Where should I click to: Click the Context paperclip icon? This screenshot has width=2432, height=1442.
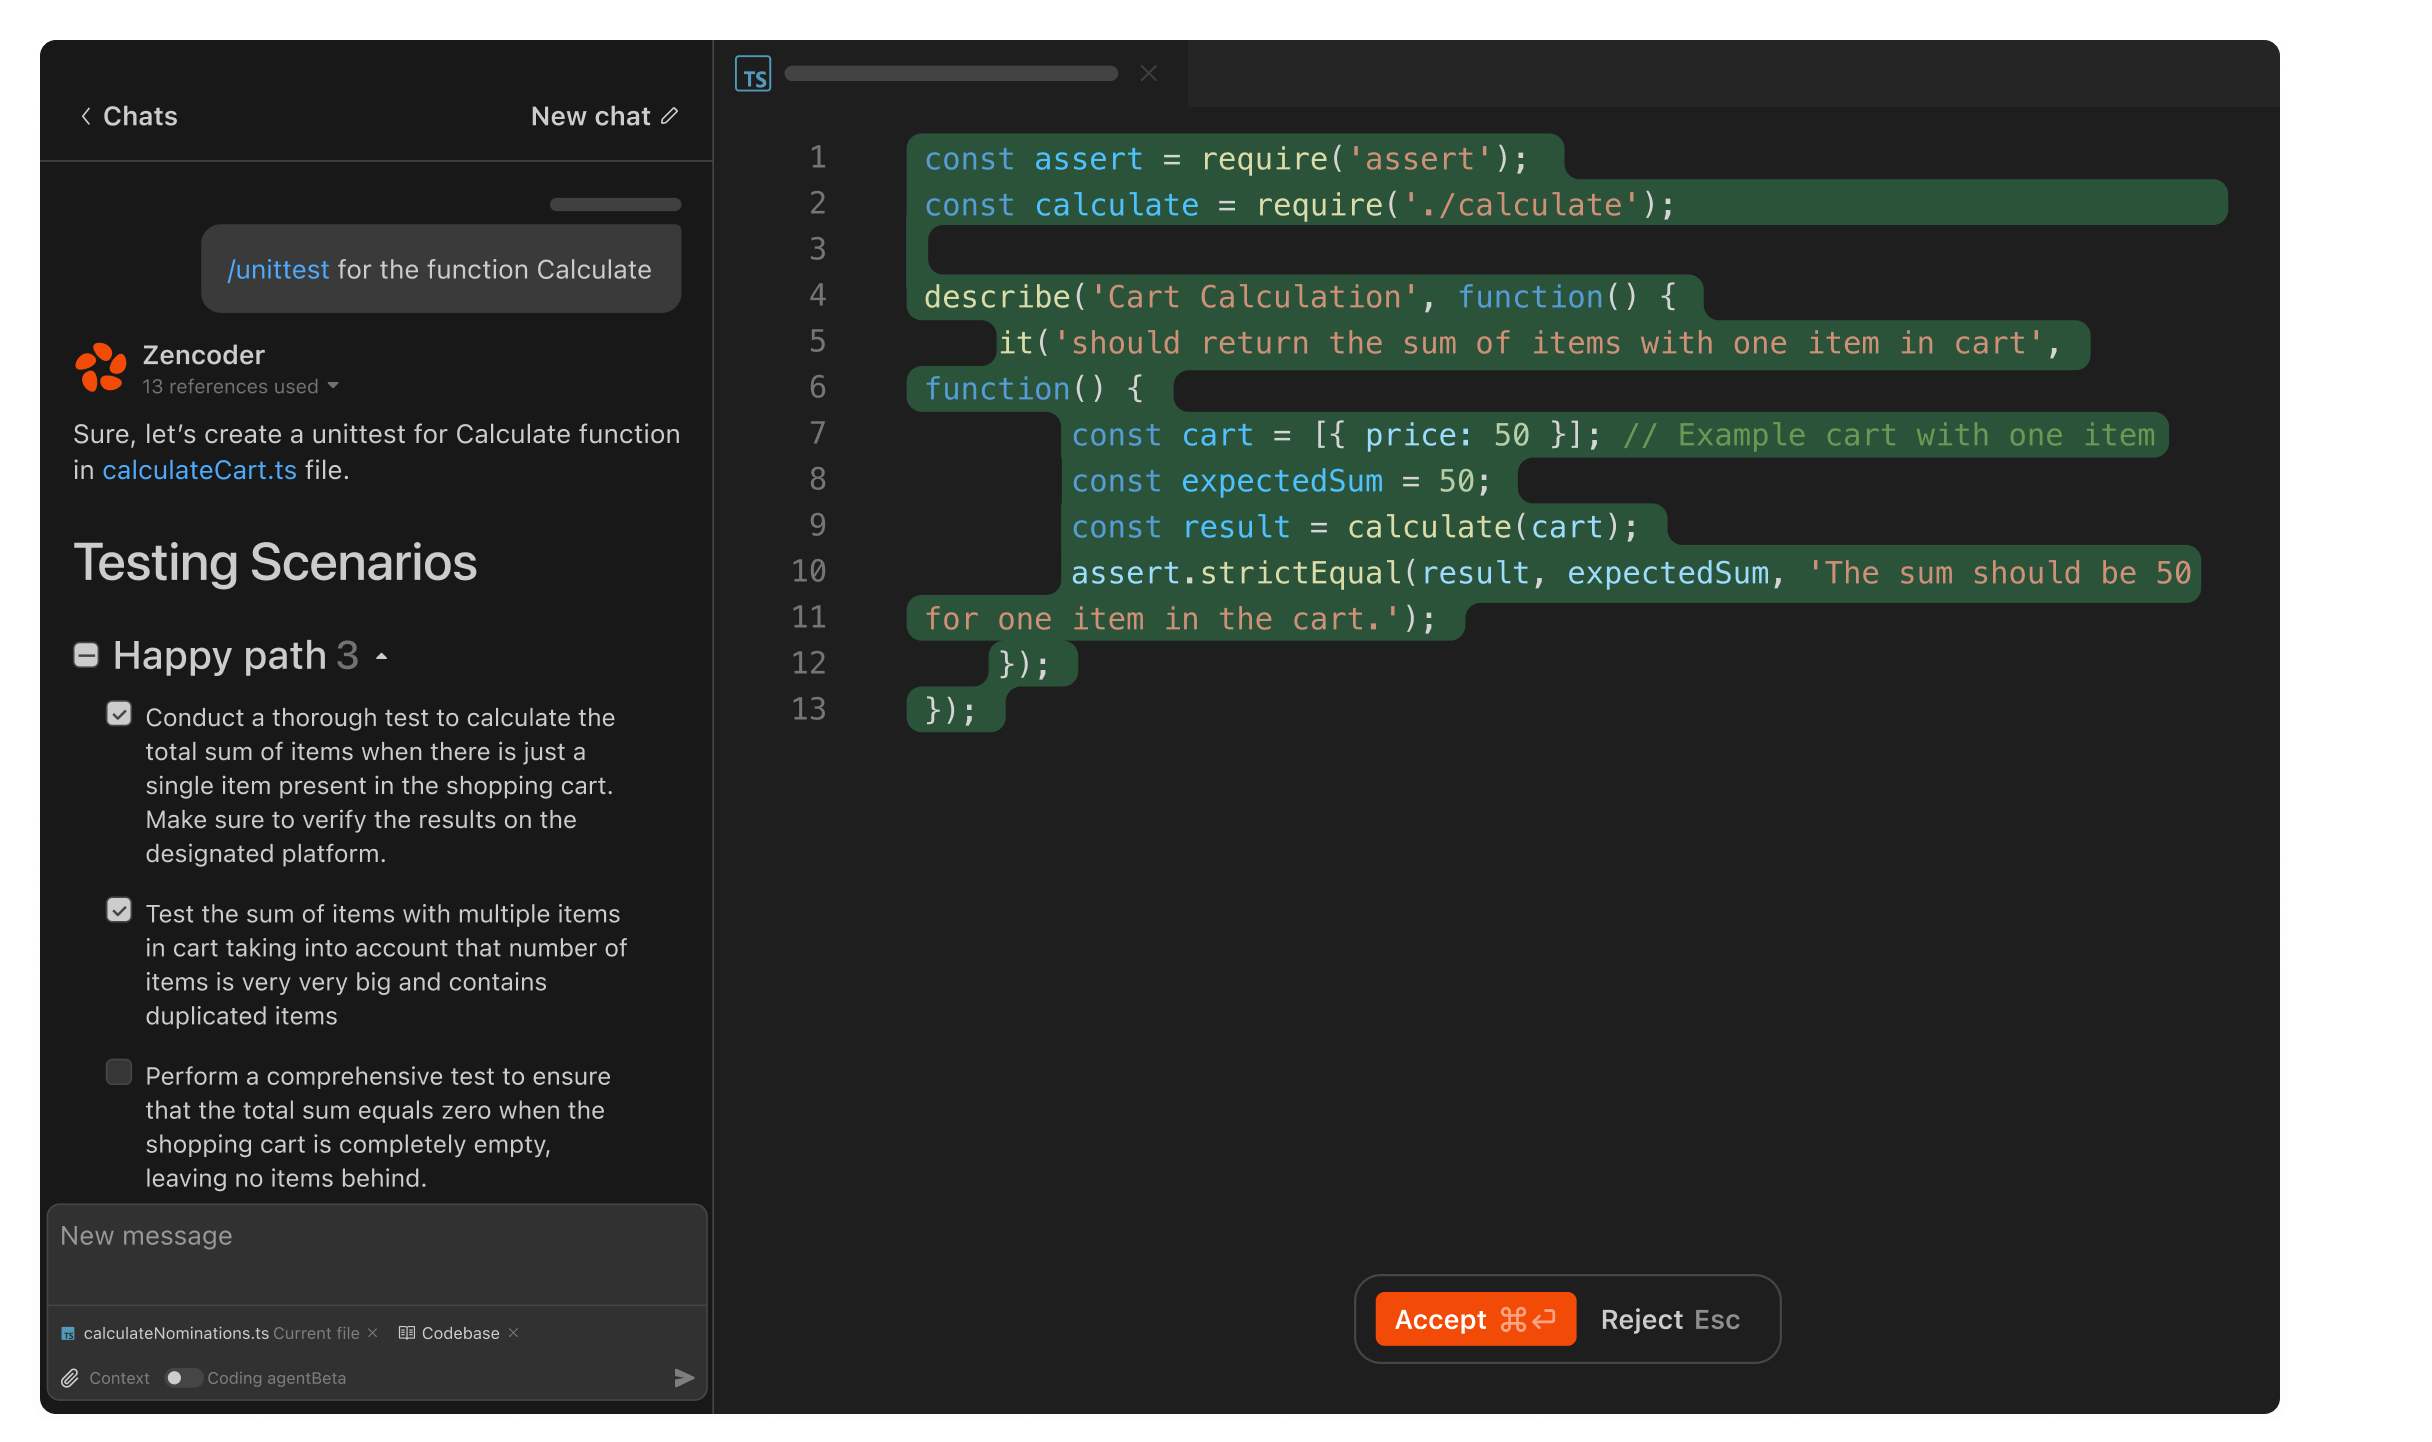coord(70,1378)
